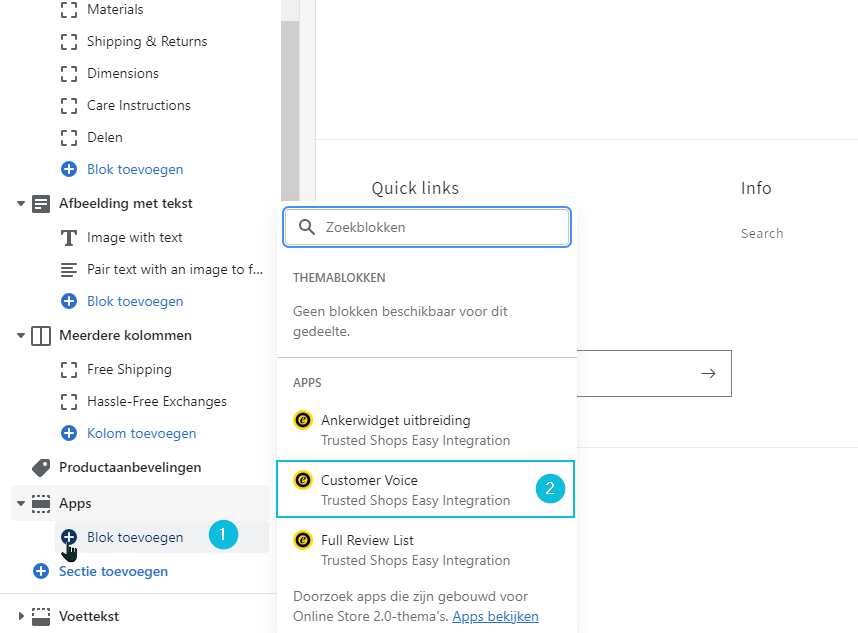Click the Trusted Shops icon beside Full Review List

click(302, 541)
